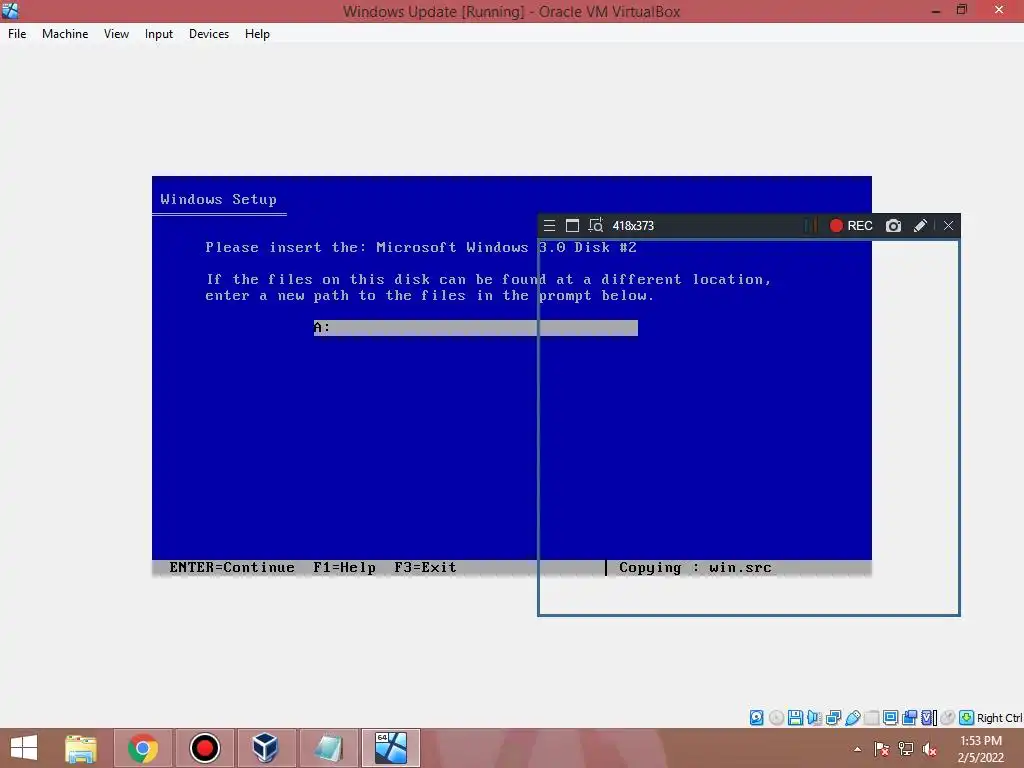
Task: Click the 418x373 capture size label
Action: (x=633, y=226)
